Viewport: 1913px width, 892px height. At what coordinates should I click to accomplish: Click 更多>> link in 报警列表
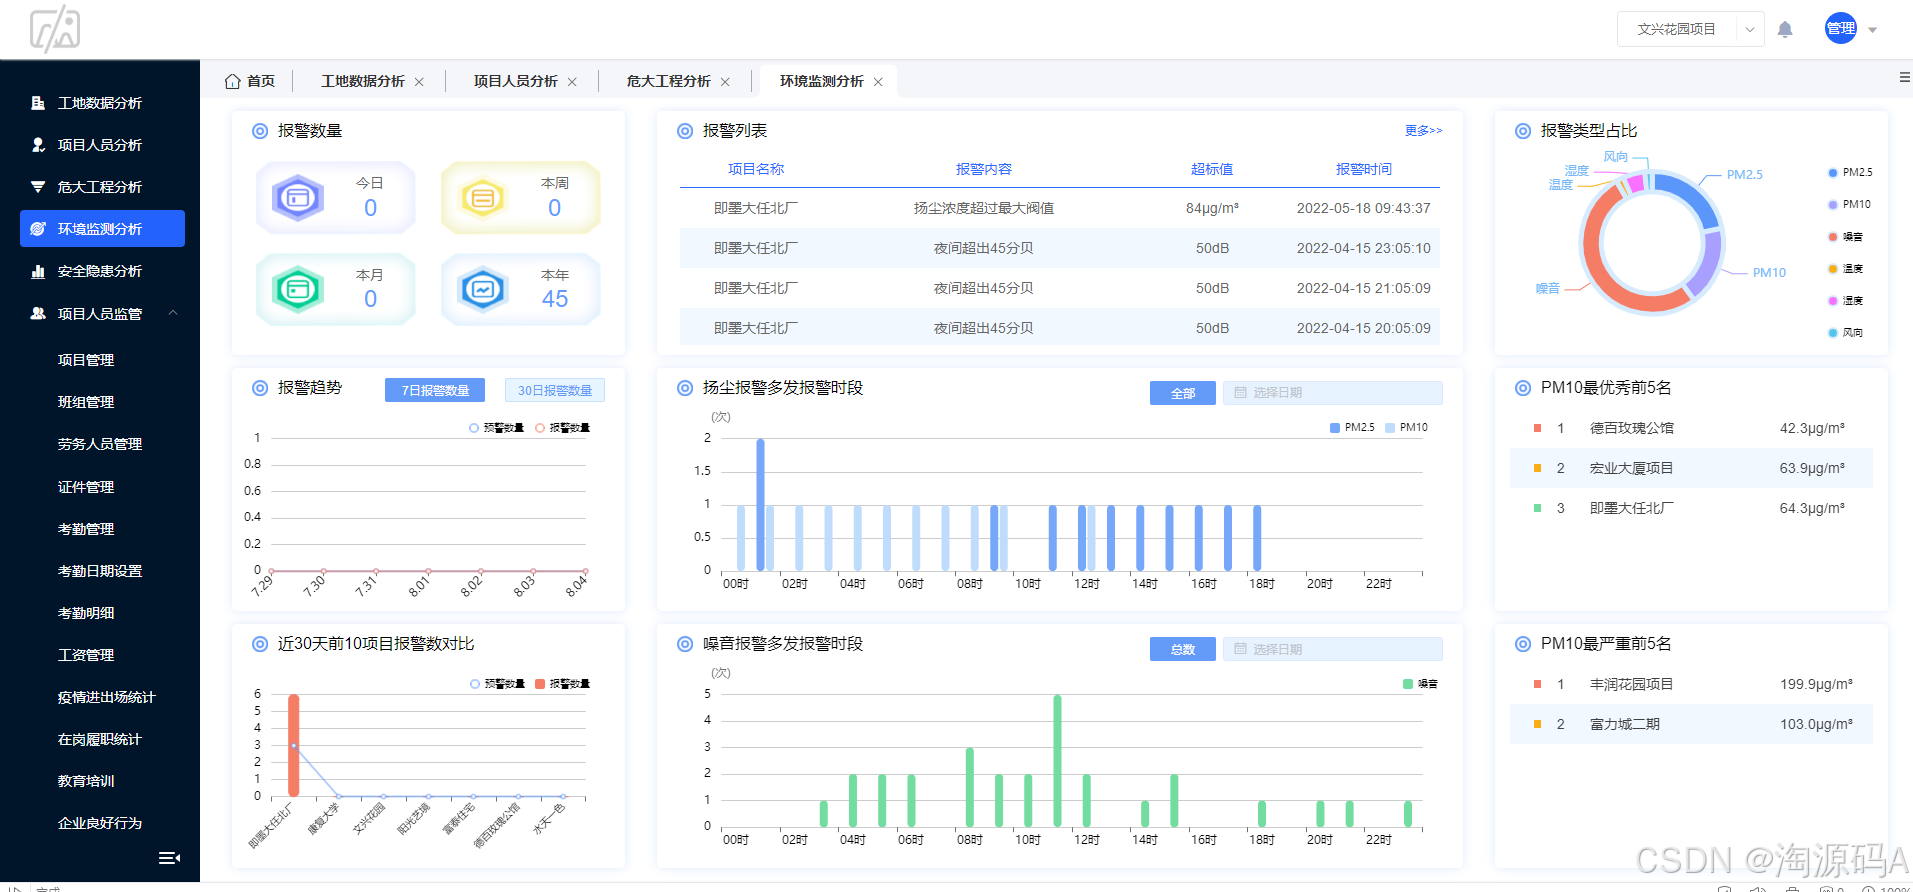1423,130
